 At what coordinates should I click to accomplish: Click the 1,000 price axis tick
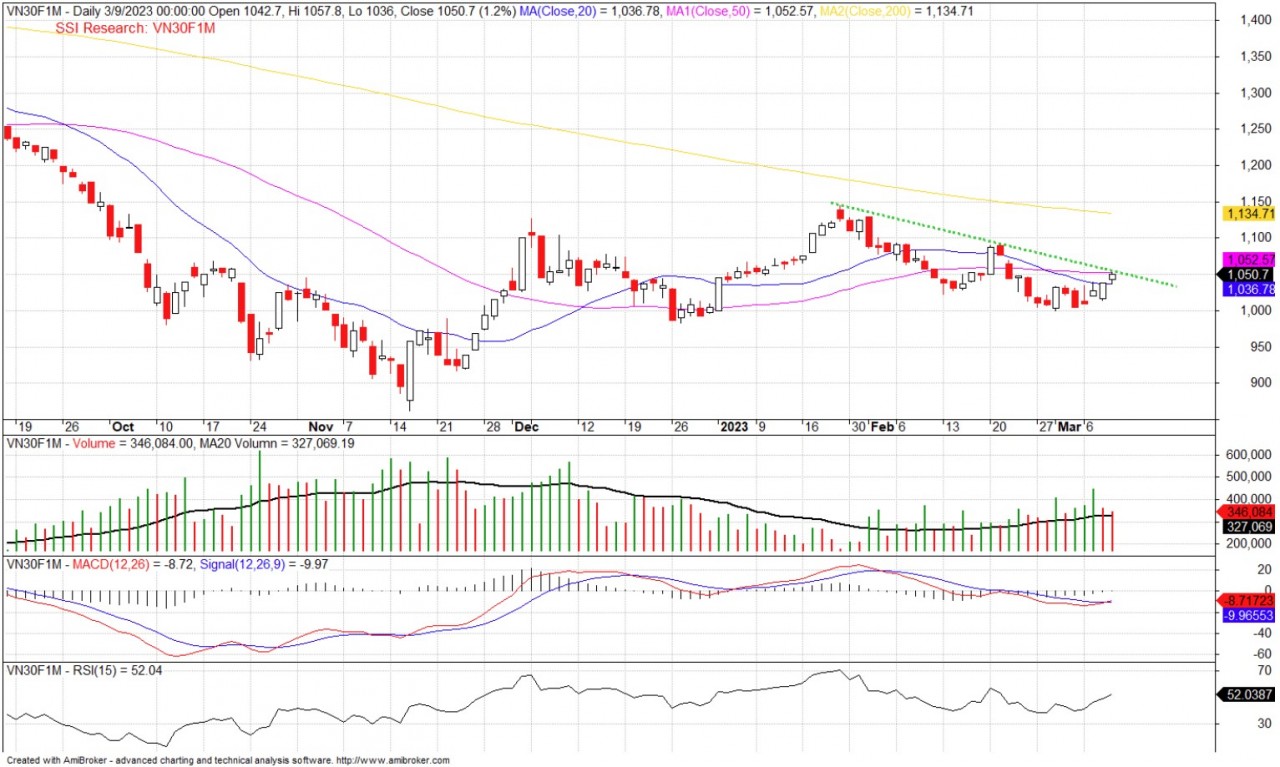tap(1254, 311)
